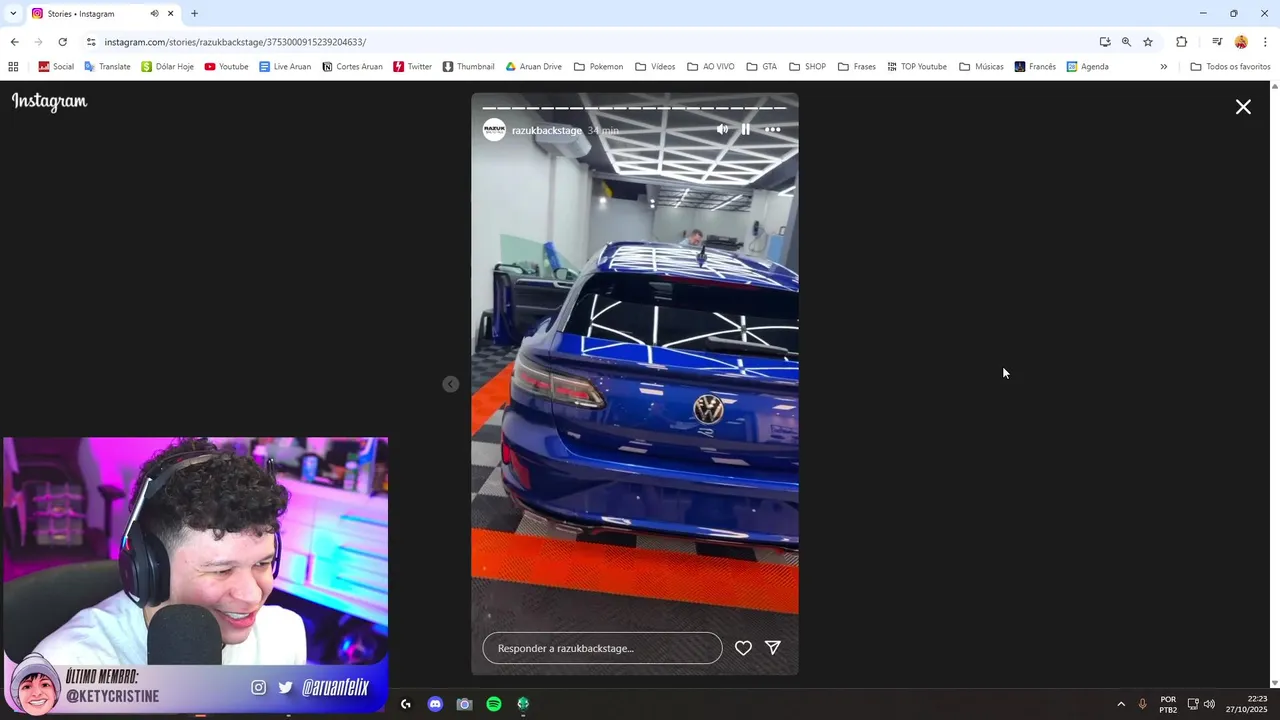
Task: Go to the previous story
Action: point(451,384)
